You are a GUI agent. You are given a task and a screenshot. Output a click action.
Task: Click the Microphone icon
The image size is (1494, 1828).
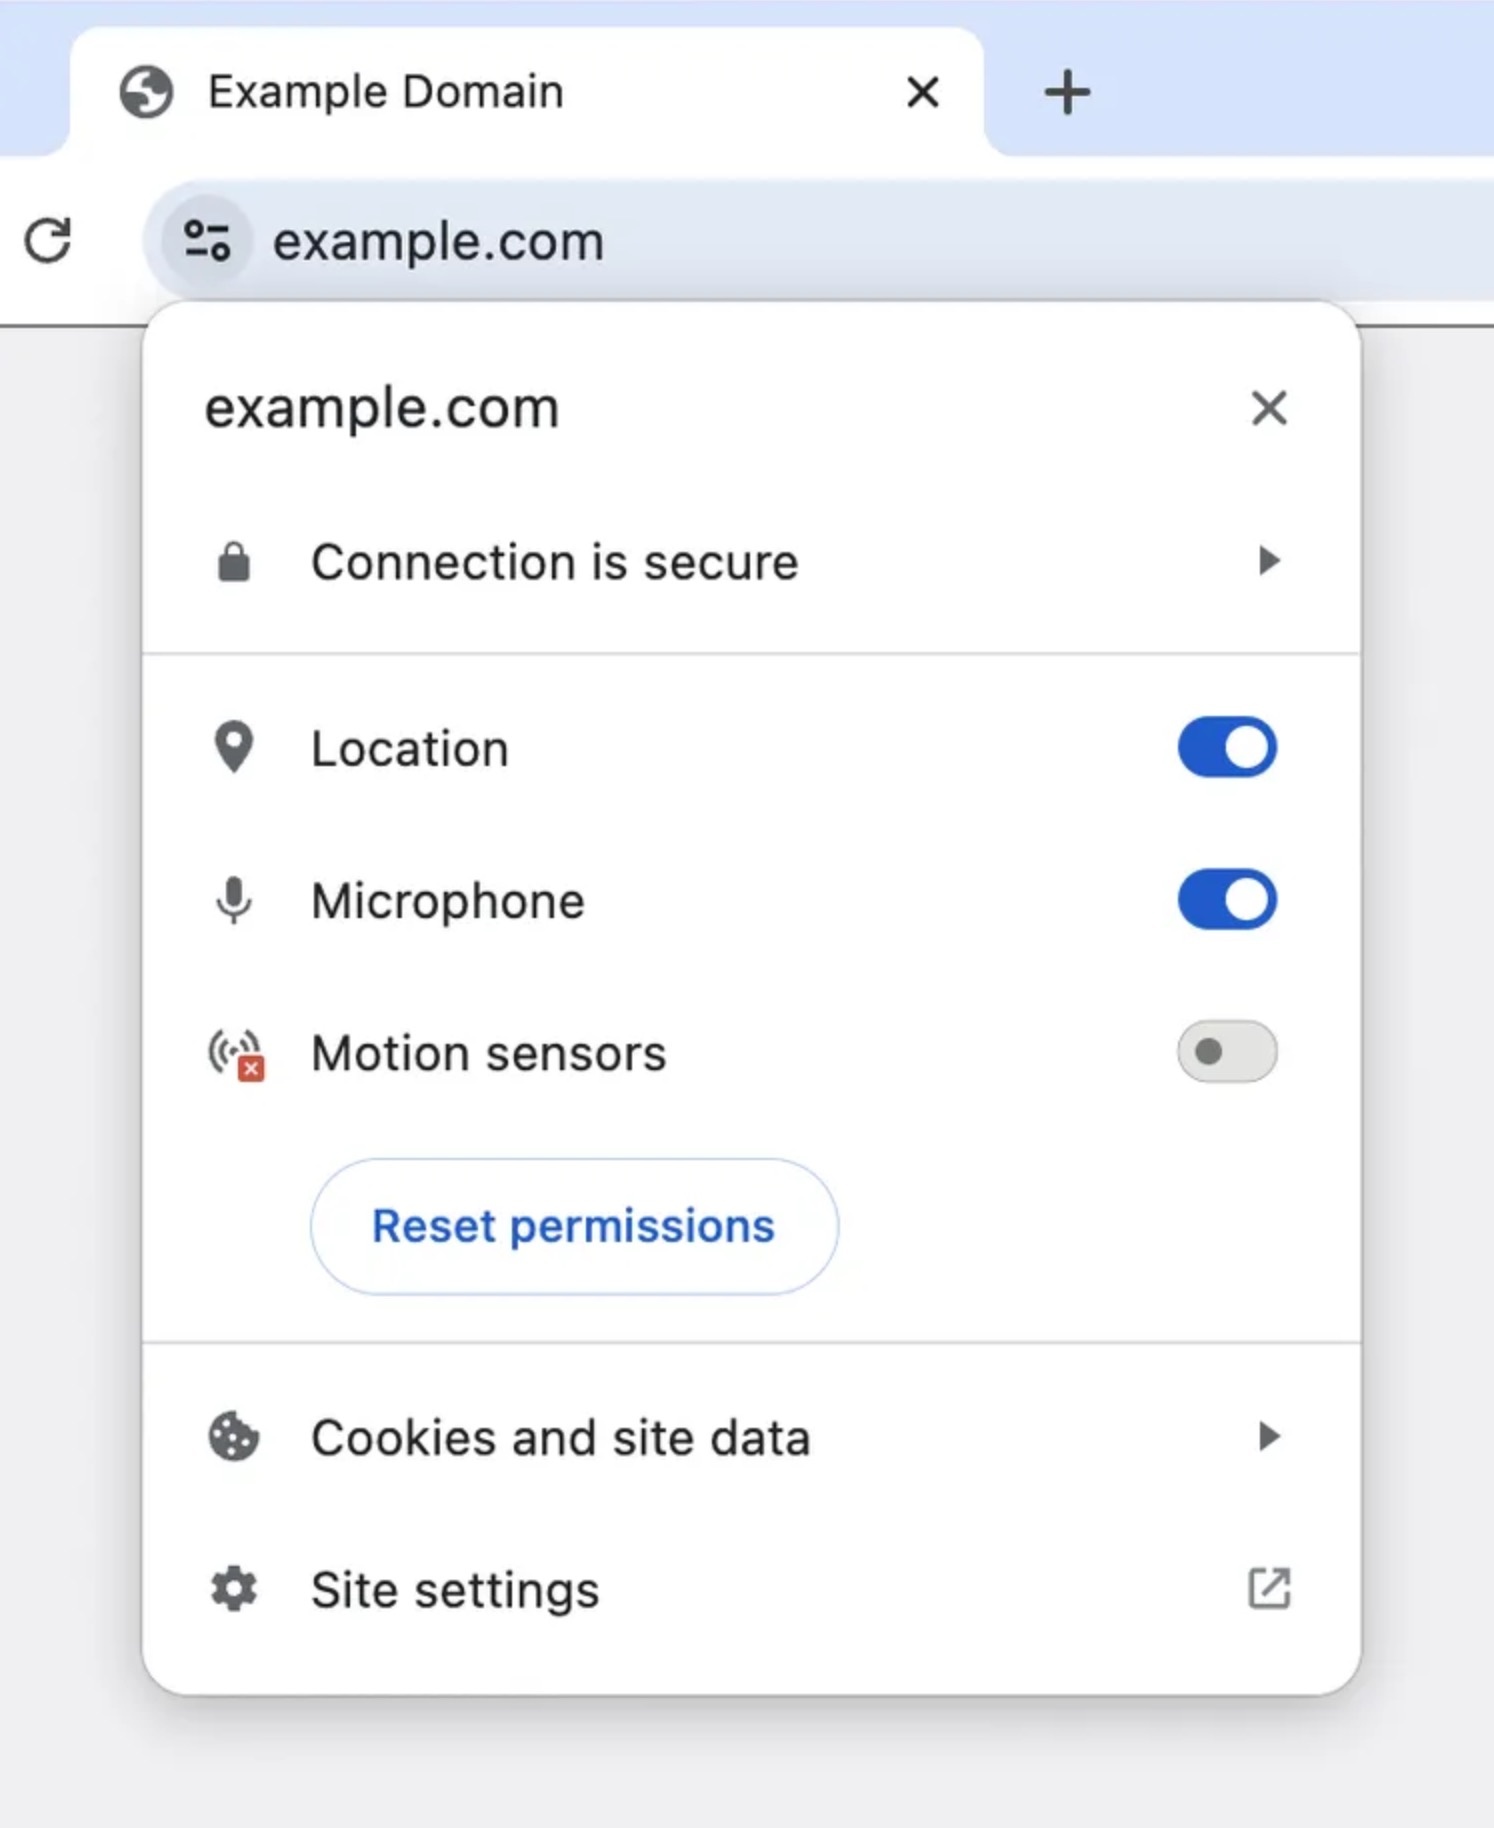[234, 900]
